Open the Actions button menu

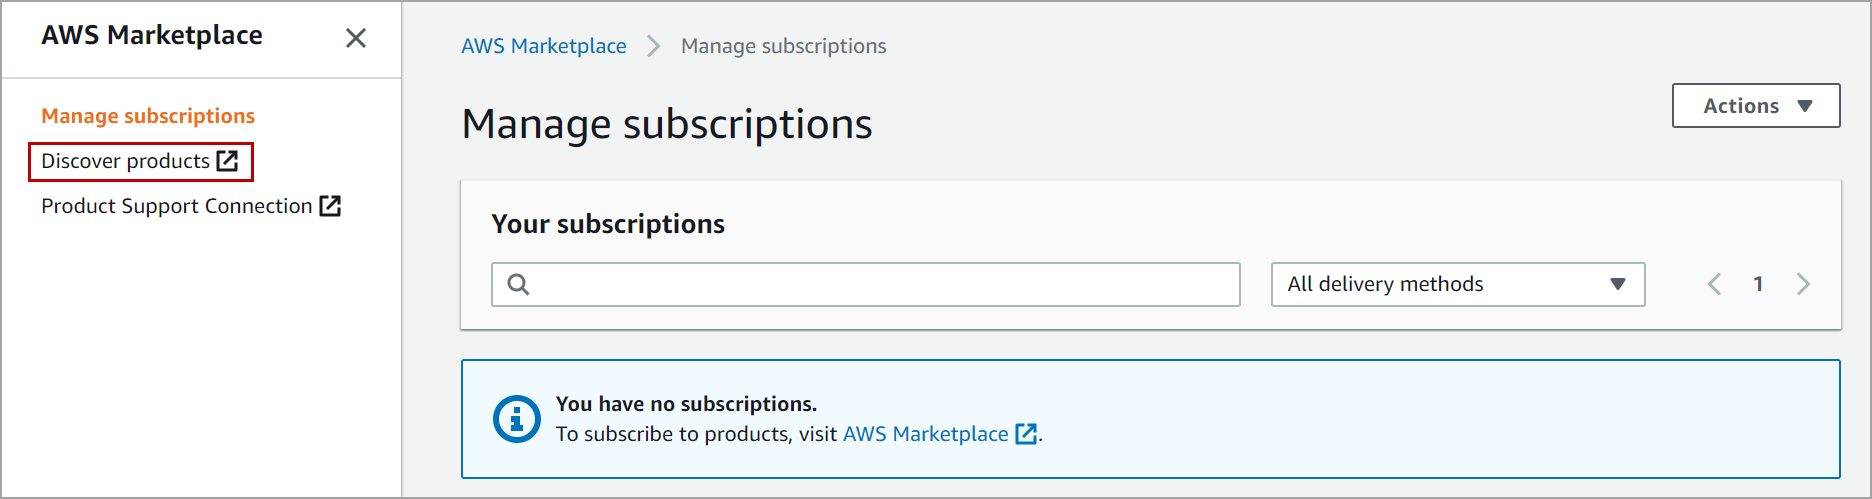coord(1741,106)
